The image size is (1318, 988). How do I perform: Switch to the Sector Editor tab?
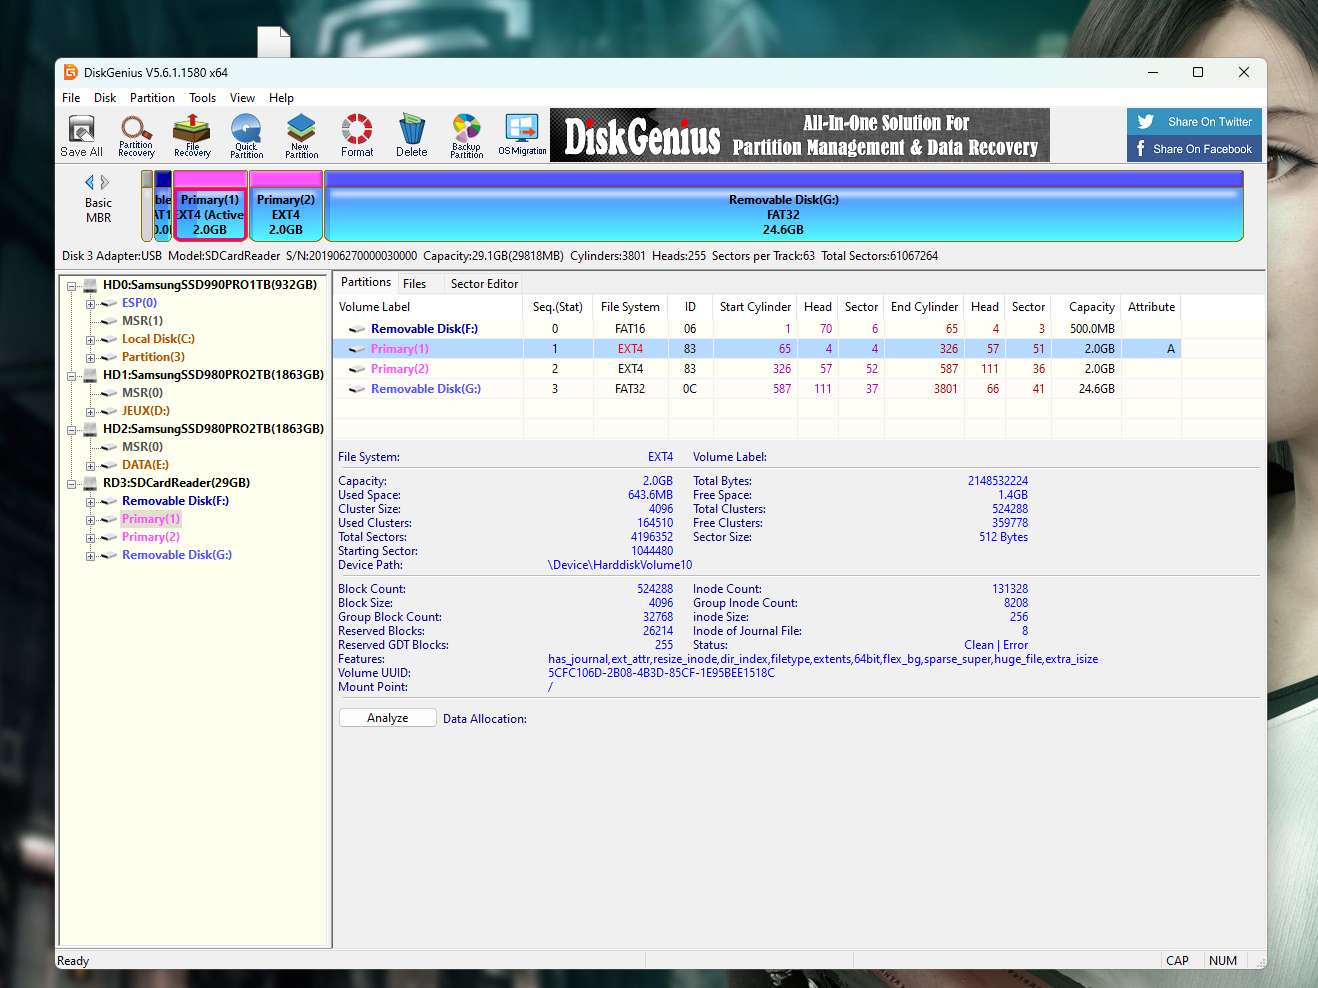point(484,283)
